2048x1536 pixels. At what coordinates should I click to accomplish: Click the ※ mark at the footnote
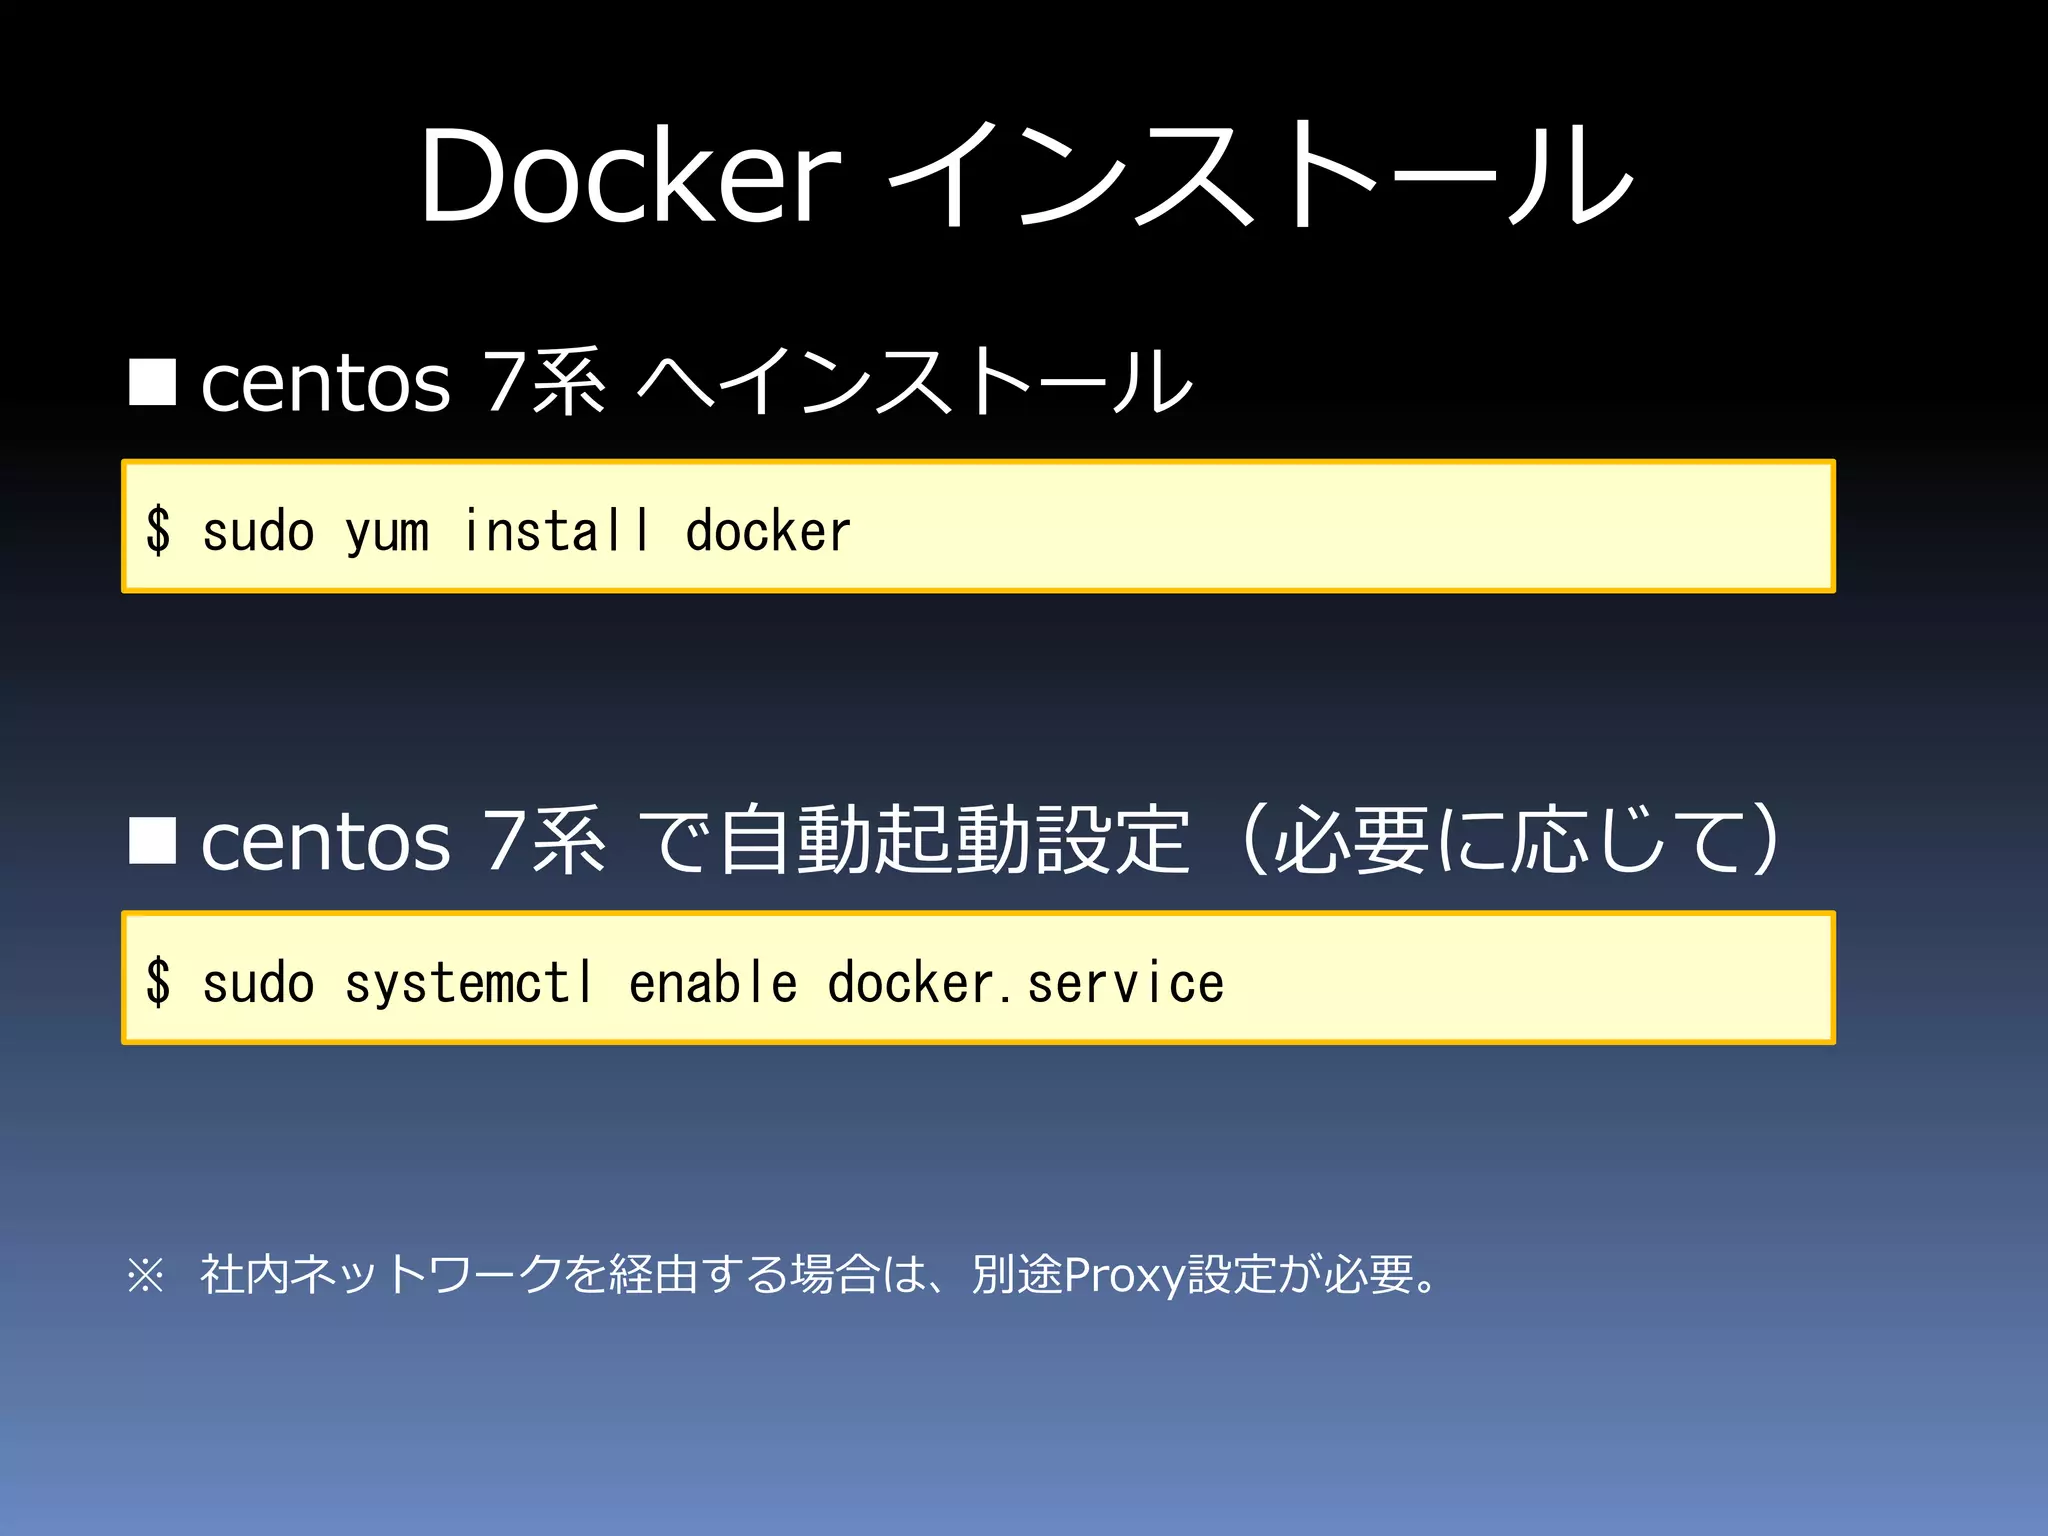point(146,1275)
